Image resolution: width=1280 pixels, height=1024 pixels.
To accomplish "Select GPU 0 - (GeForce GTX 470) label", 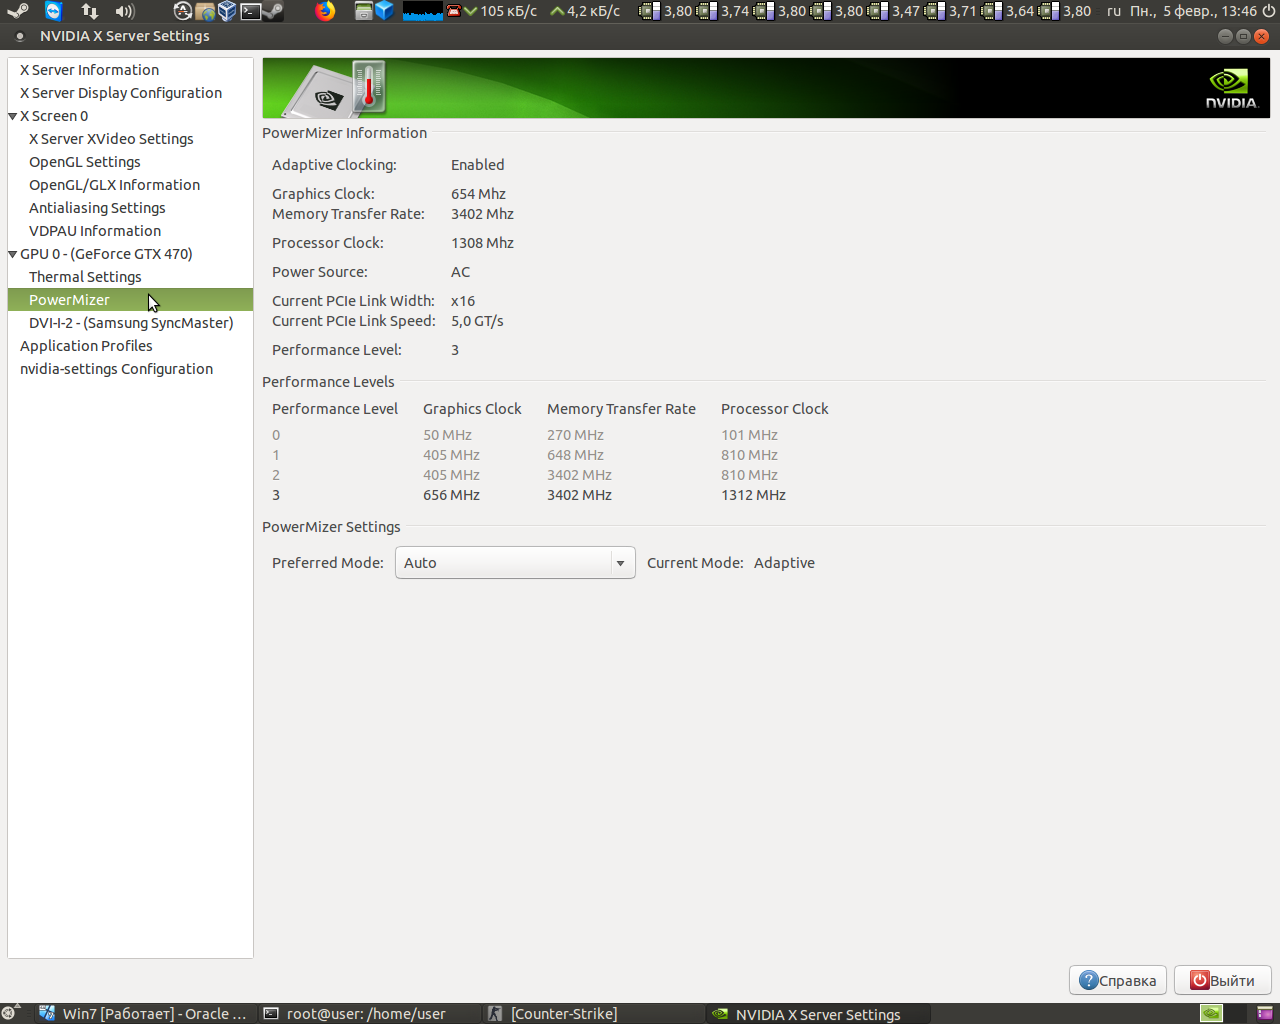I will click(x=106, y=254).
